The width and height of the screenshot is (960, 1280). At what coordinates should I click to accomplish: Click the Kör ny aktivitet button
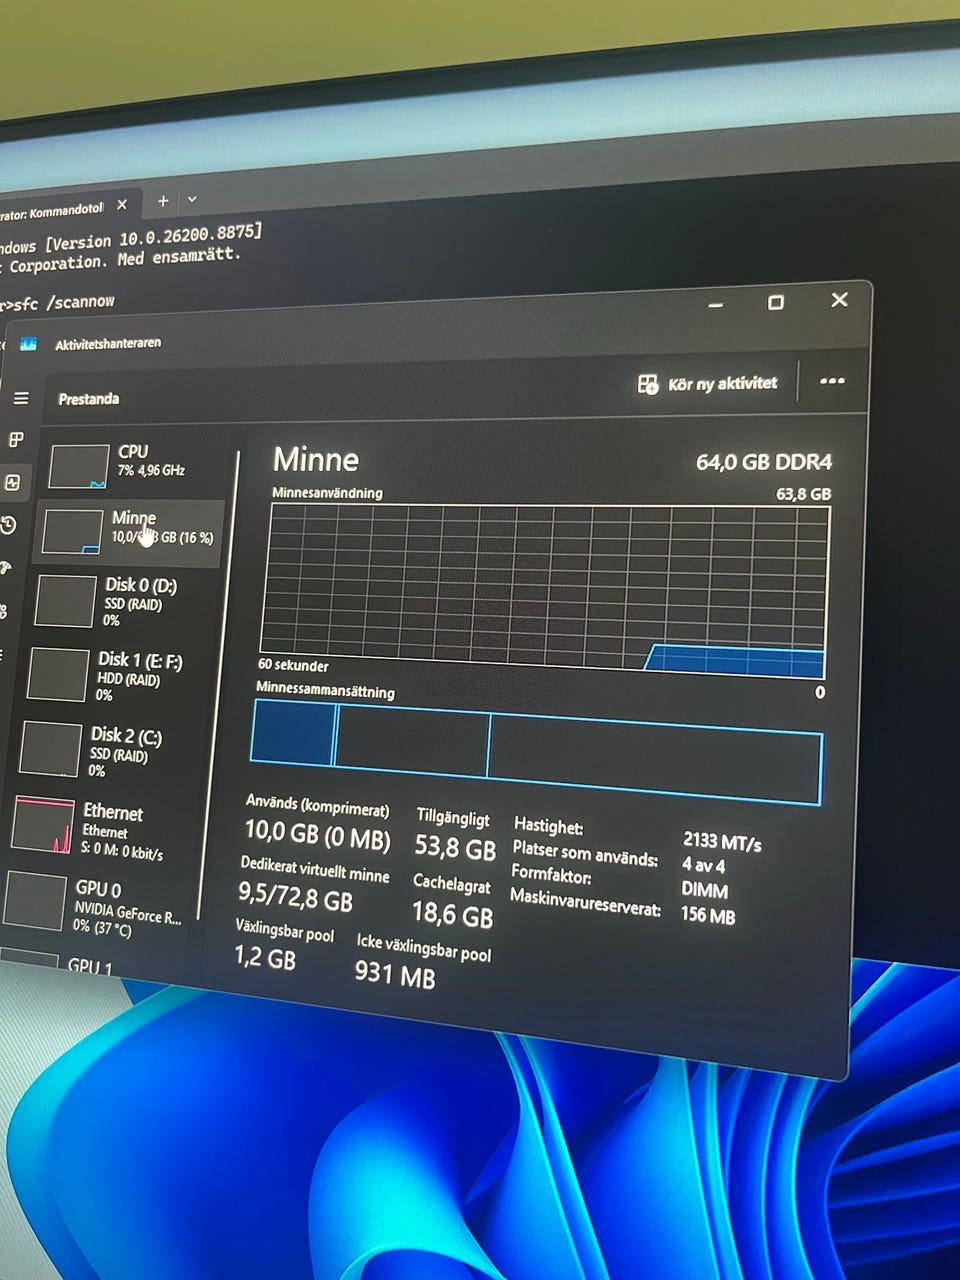coord(707,384)
